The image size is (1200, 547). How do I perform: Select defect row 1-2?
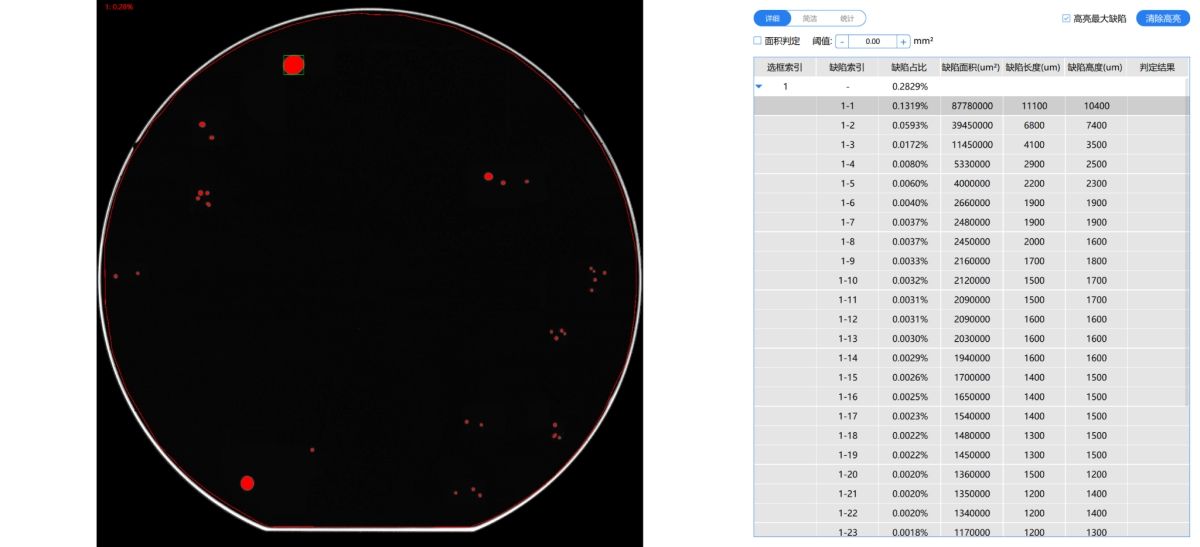click(x=847, y=125)
